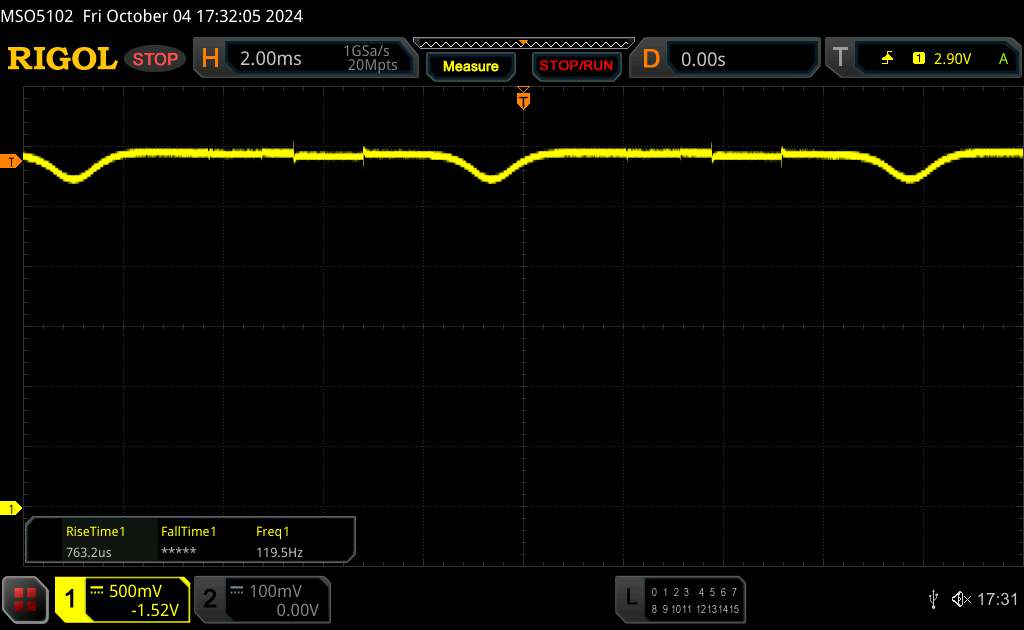Image resolution: width=1024 pixels, height=630 pixels.
Task: Click the STOP status indicator
Action: coord(155,59)
